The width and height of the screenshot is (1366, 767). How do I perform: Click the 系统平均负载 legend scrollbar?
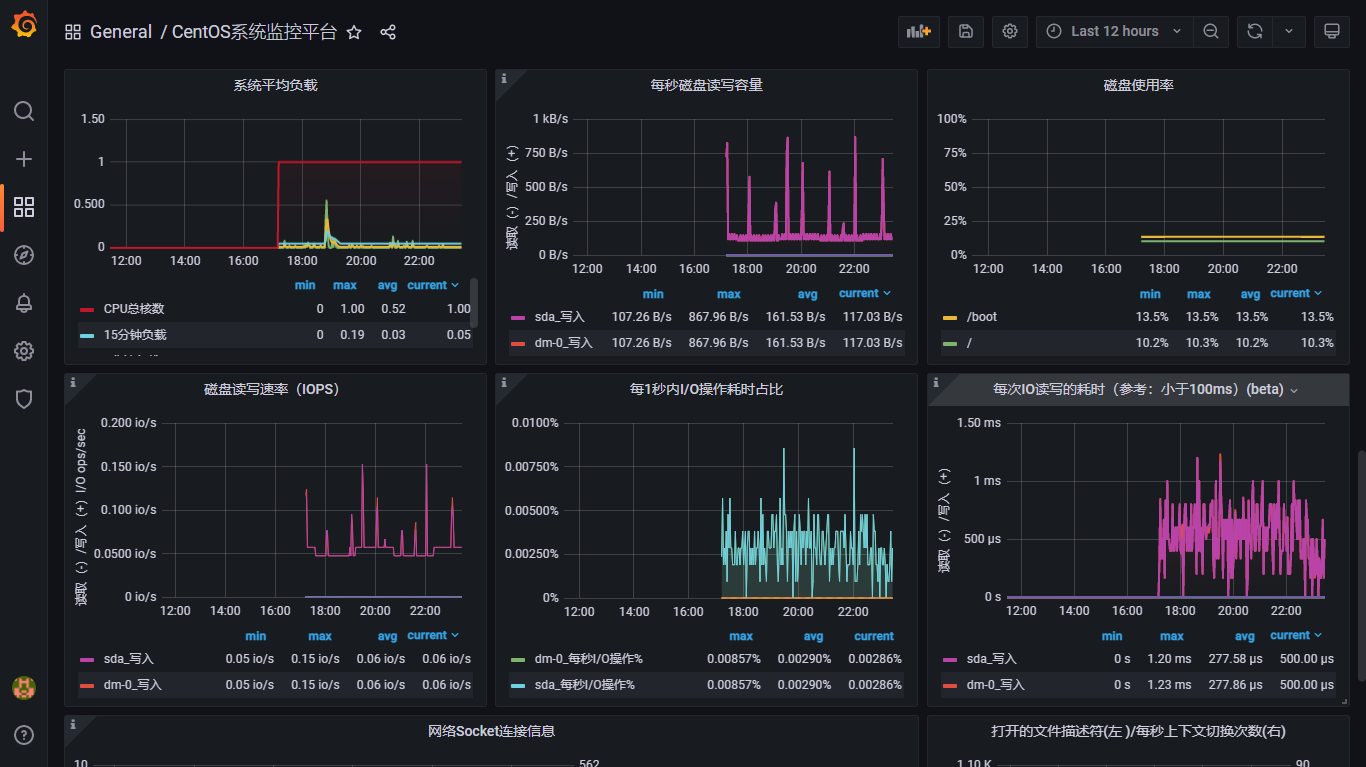[474, 301]
